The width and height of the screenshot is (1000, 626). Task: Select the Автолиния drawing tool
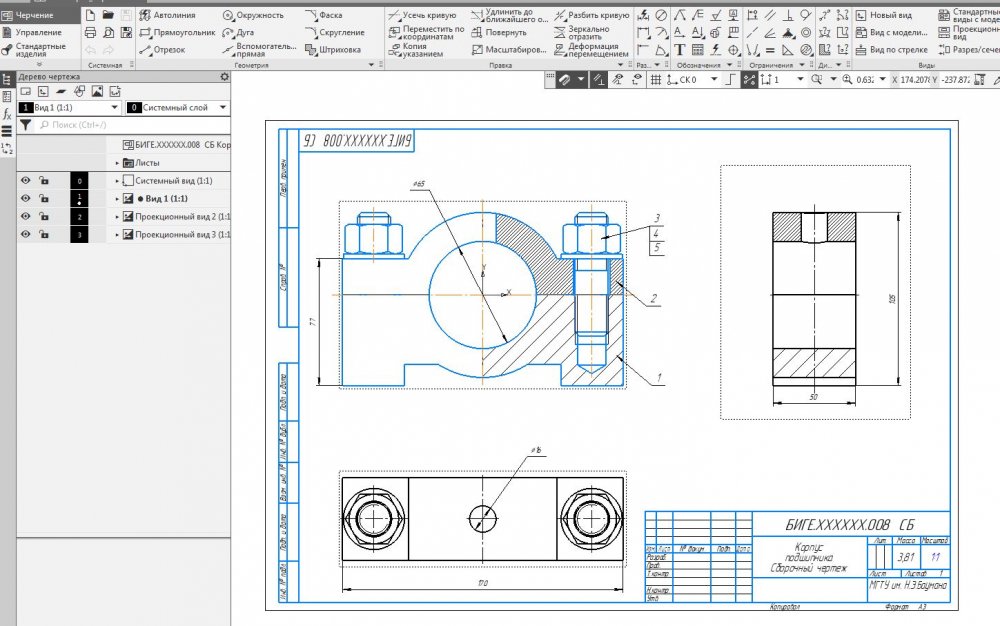click(x=172, y=16)
